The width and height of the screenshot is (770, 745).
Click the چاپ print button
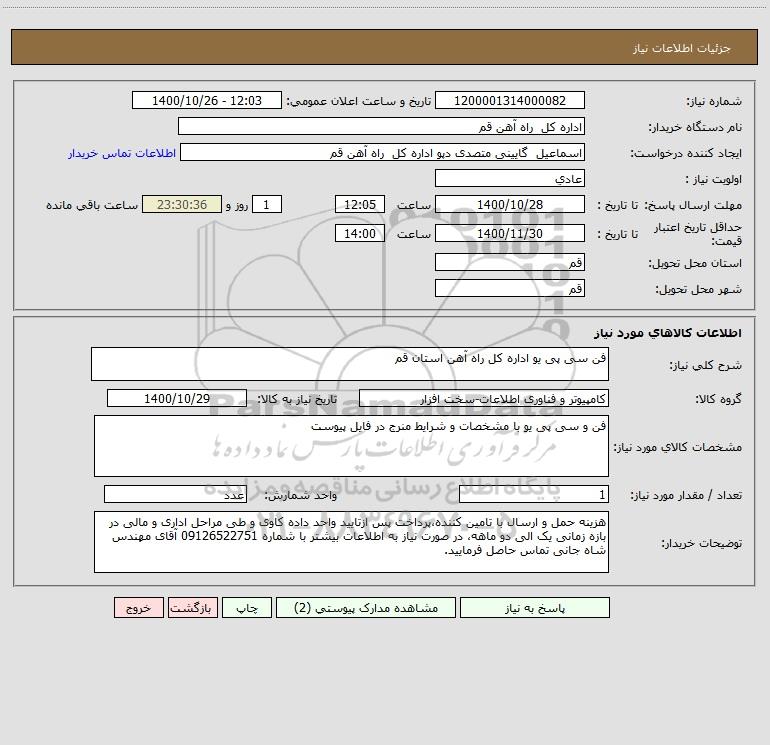247,607
